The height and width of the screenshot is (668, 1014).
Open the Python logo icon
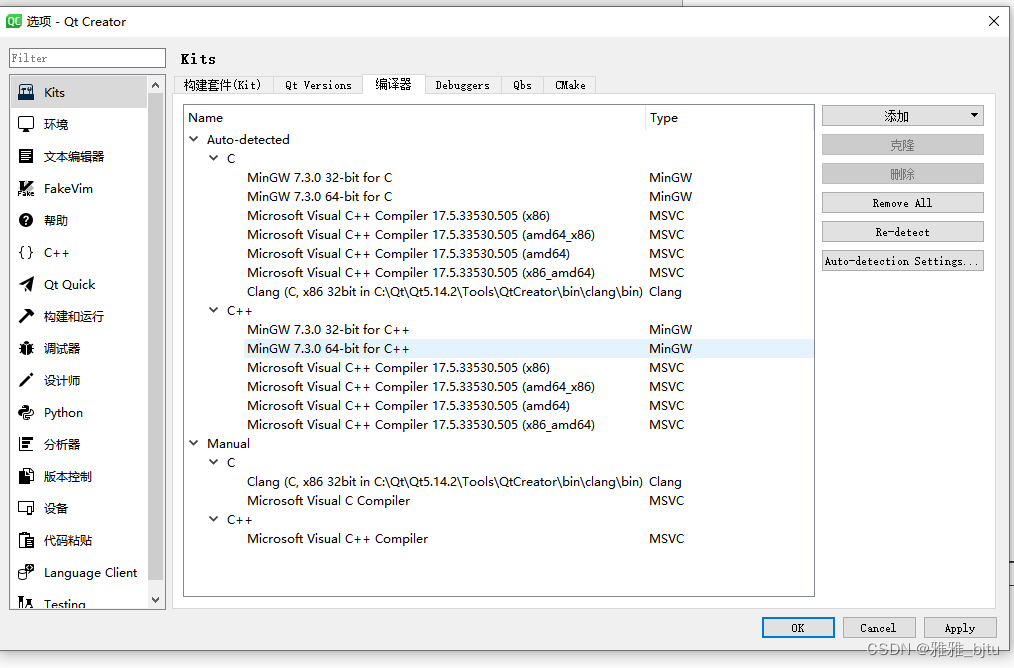[x=26, y=413]
